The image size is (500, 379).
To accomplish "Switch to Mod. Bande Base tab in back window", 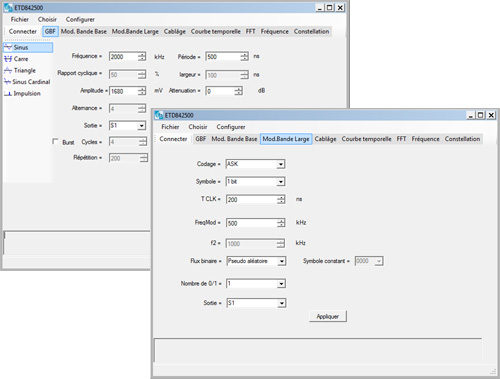I will pos(83,31).
